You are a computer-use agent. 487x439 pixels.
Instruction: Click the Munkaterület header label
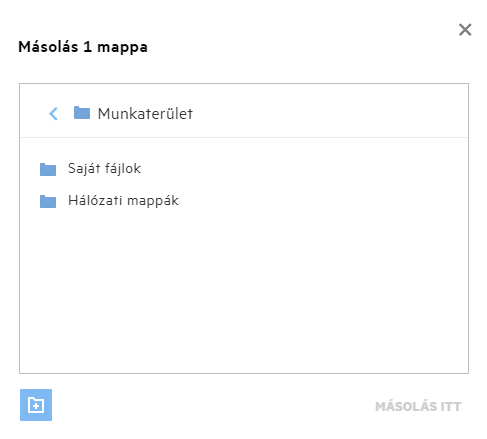coord(145,114)
